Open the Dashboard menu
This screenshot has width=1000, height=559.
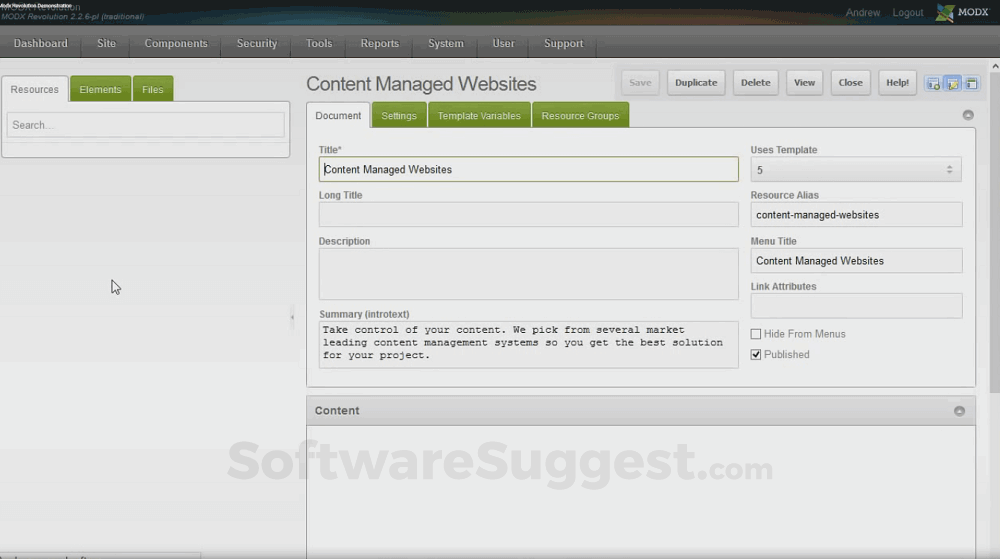tap(41, 43)
